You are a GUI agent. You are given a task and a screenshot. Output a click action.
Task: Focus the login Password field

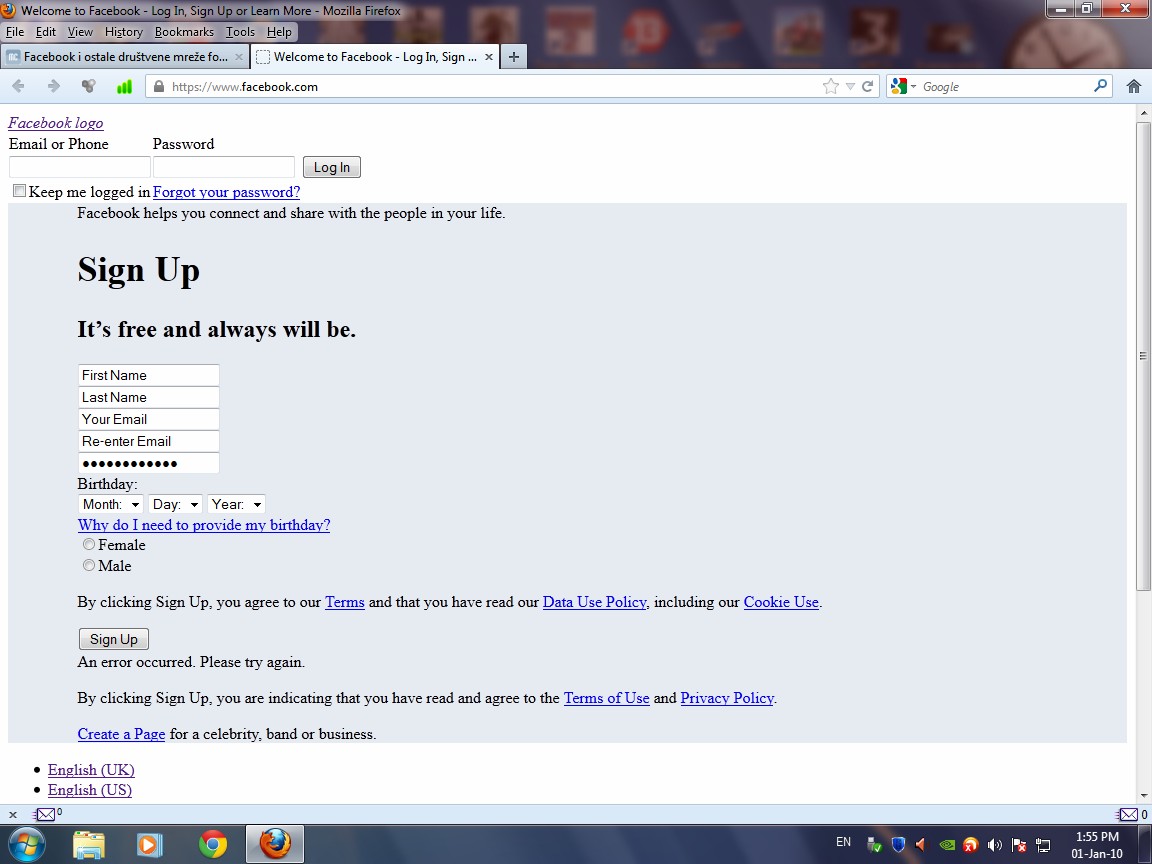point(223,167)
